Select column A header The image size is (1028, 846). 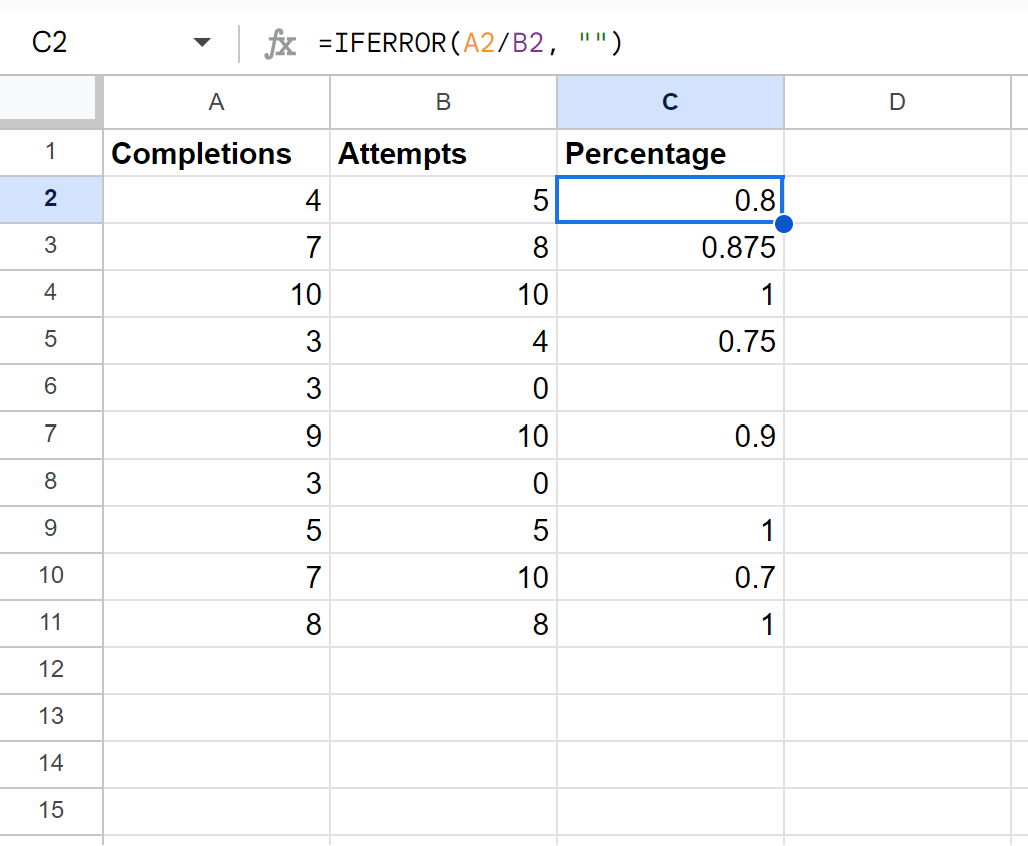pos(216,102)
